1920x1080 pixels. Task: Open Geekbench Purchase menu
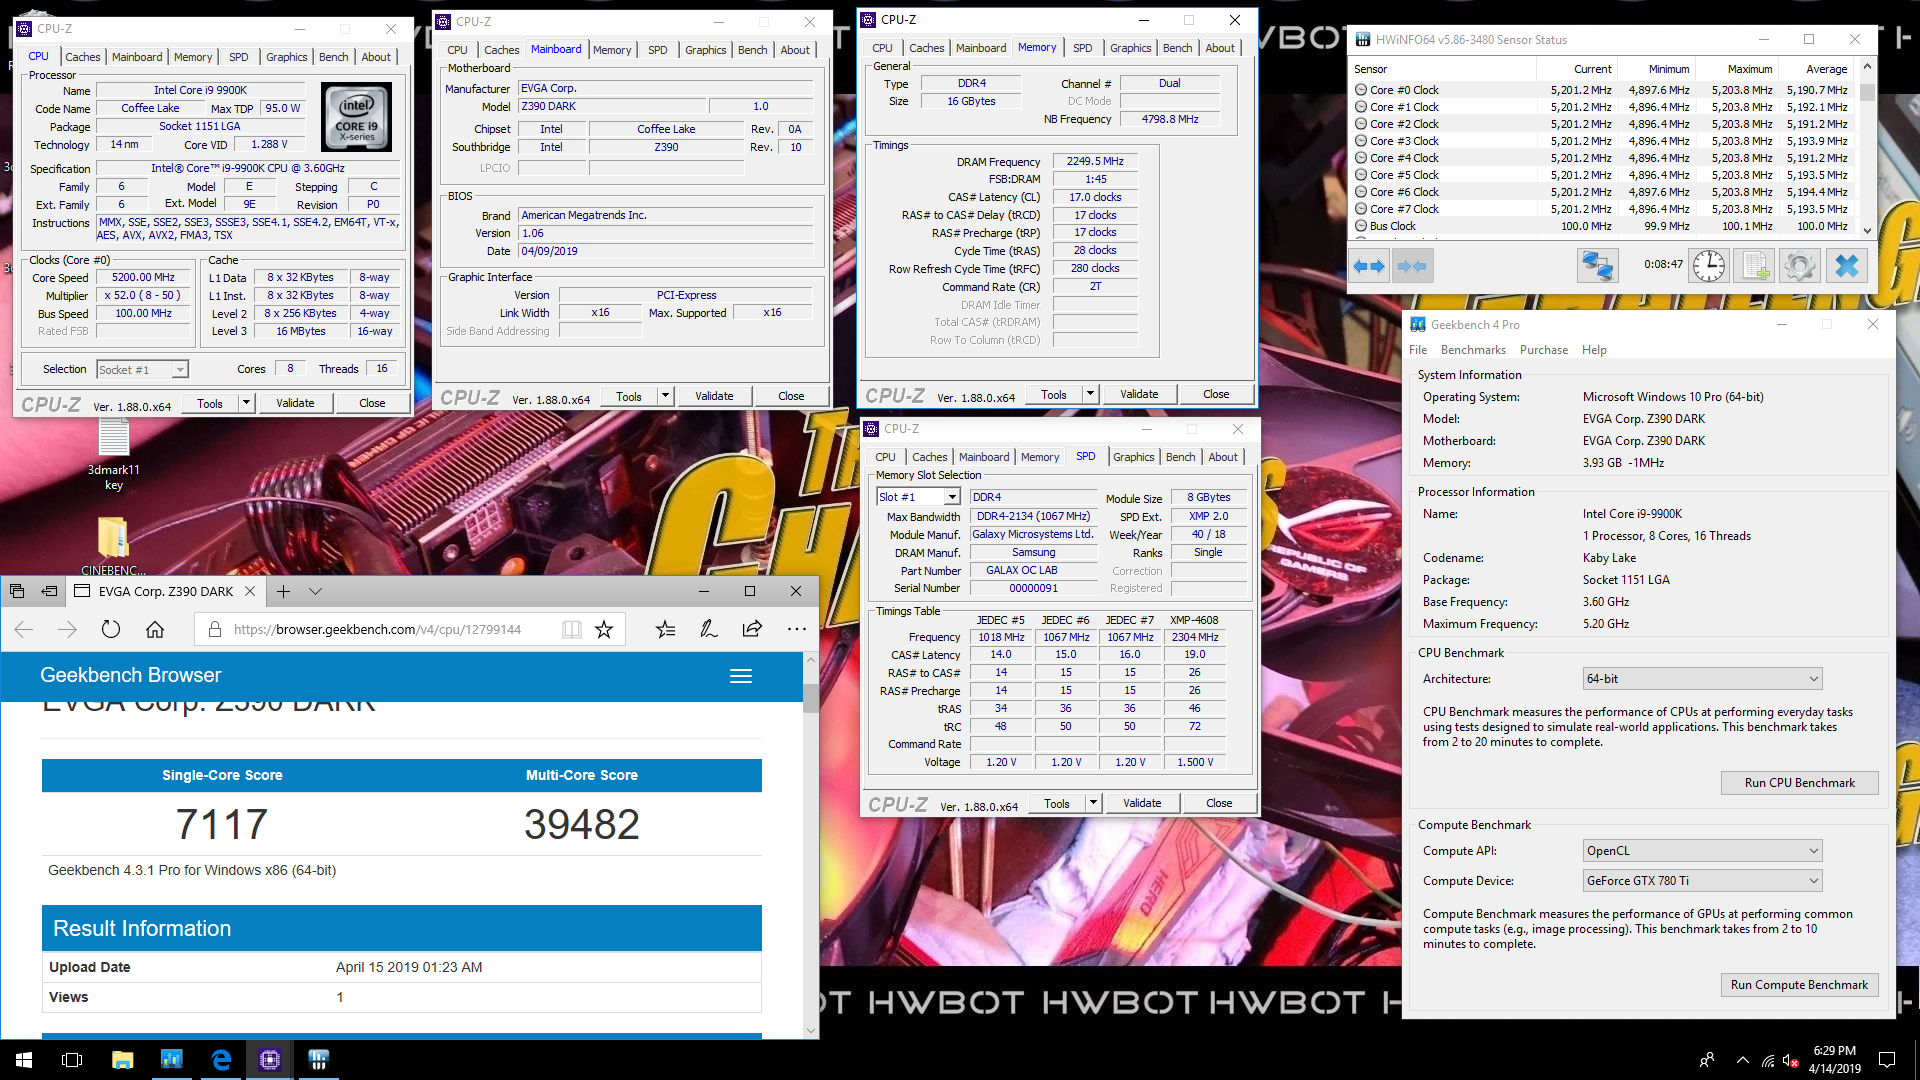(x=1544, y=350)
